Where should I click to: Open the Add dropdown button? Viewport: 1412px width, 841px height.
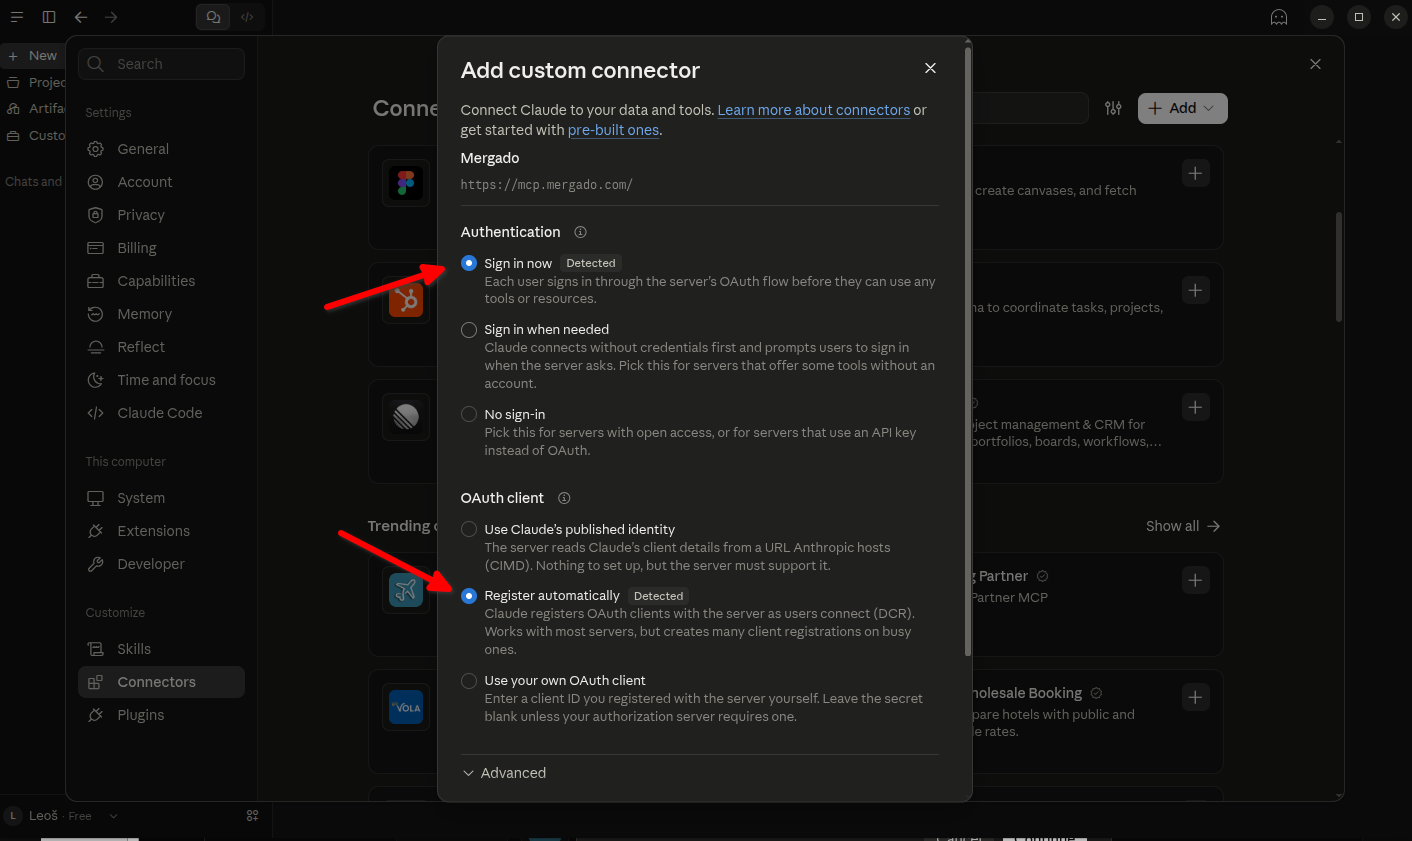coord(1182,108)
